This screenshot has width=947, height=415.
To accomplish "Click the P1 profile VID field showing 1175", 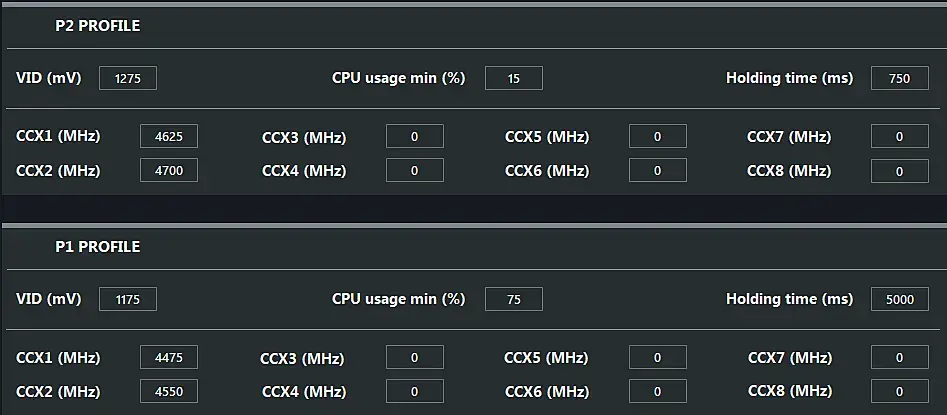I will click(128, 299).
